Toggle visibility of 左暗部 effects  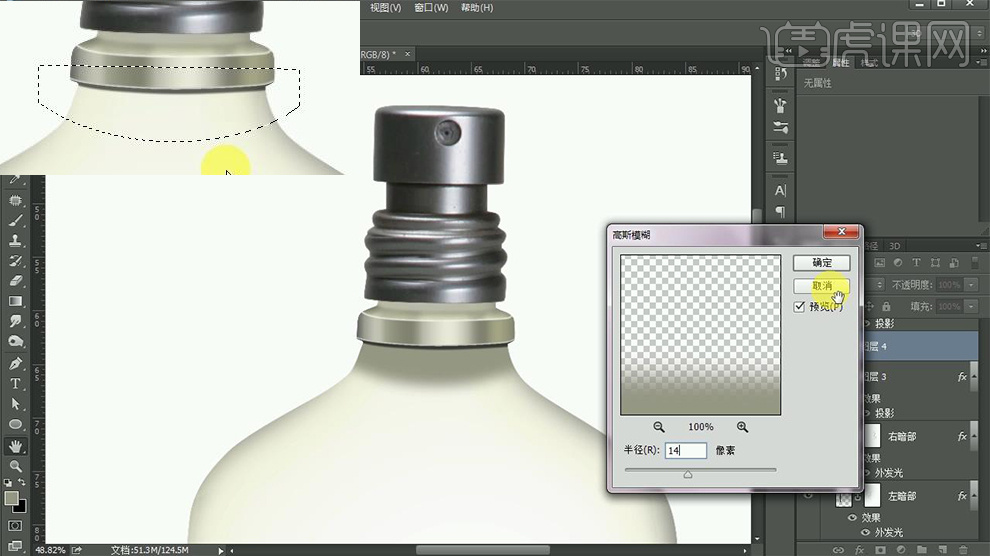(x=852, y=518)
